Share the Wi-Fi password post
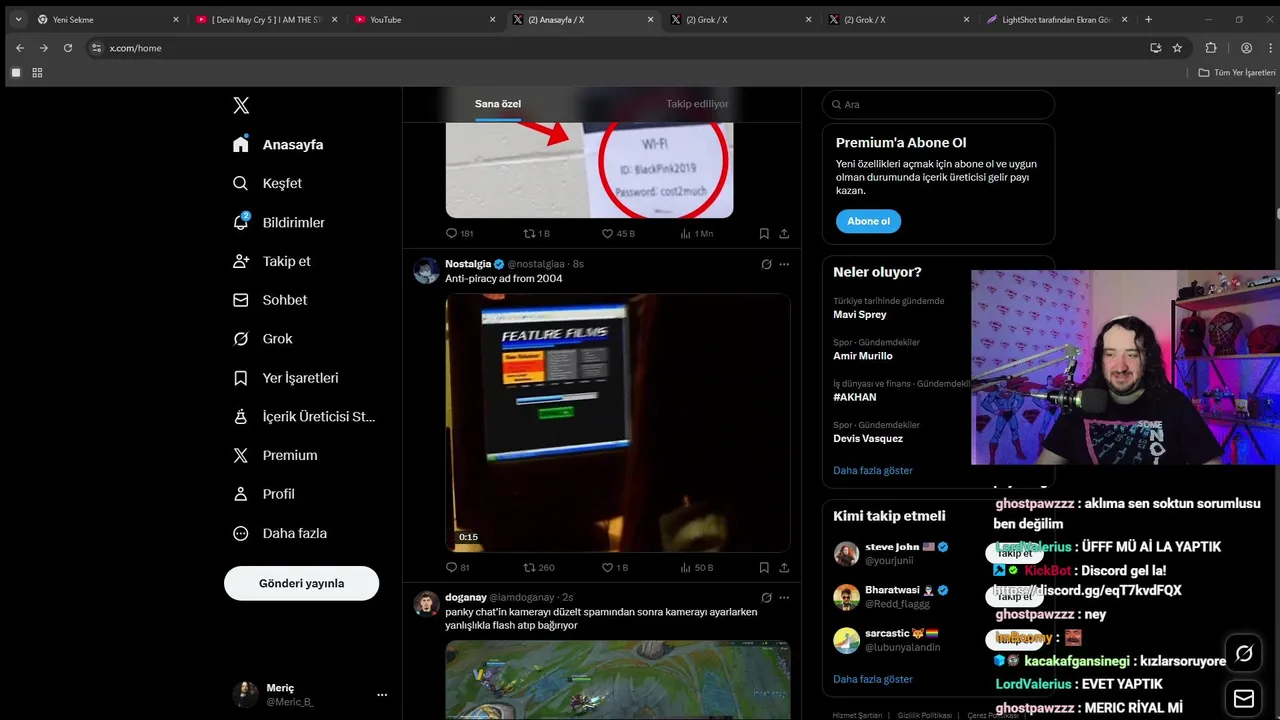Screen dimensions: 1280x720 tap(784, 233)
